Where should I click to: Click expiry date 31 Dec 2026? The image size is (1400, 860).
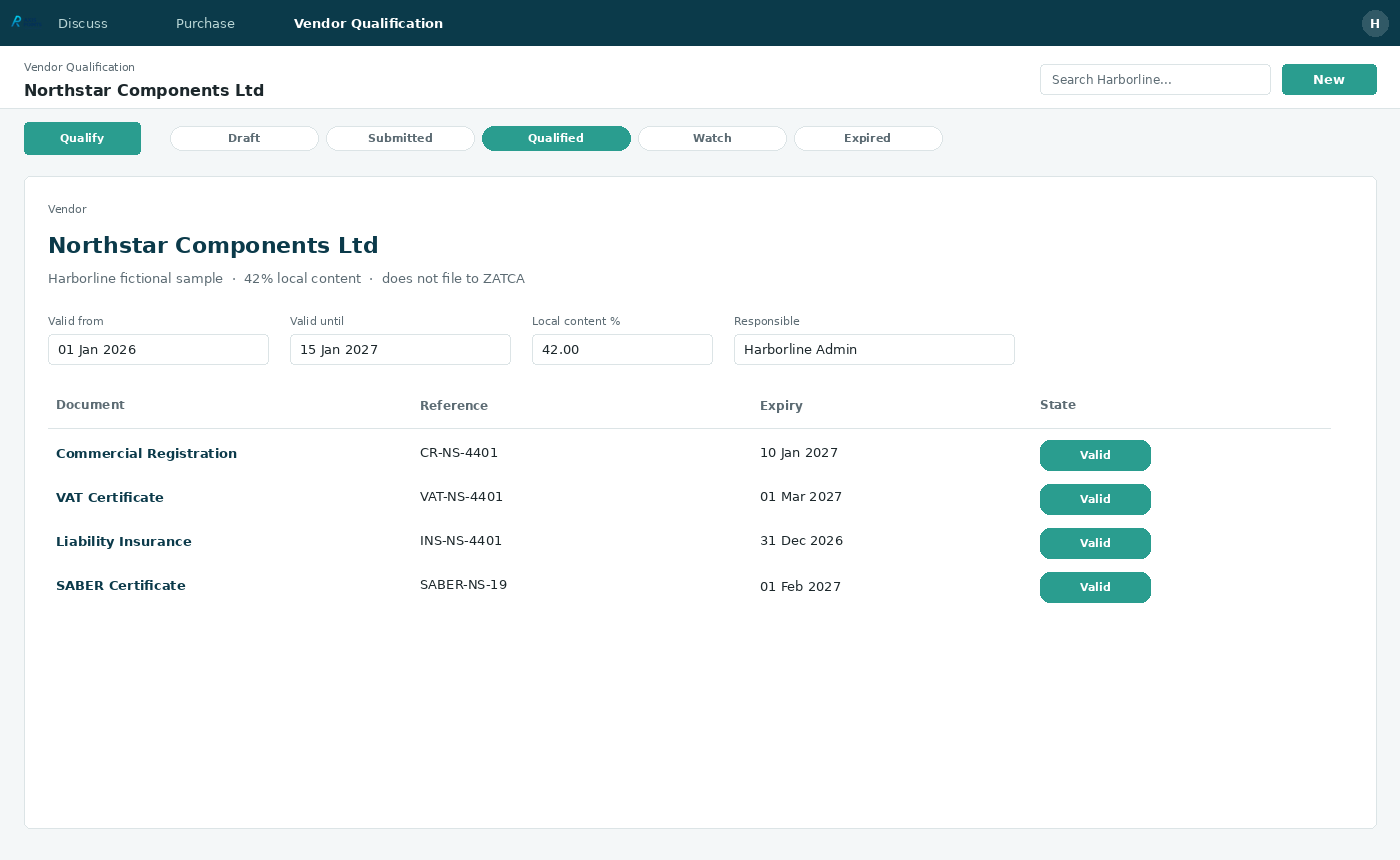pos(801,541)
